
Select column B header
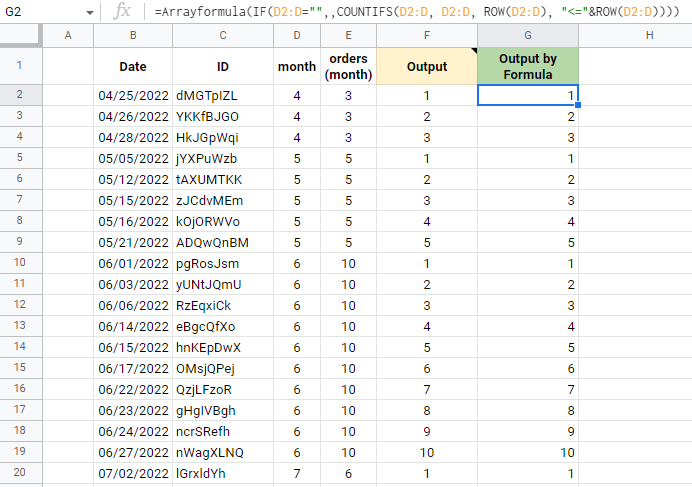point(133,35)
